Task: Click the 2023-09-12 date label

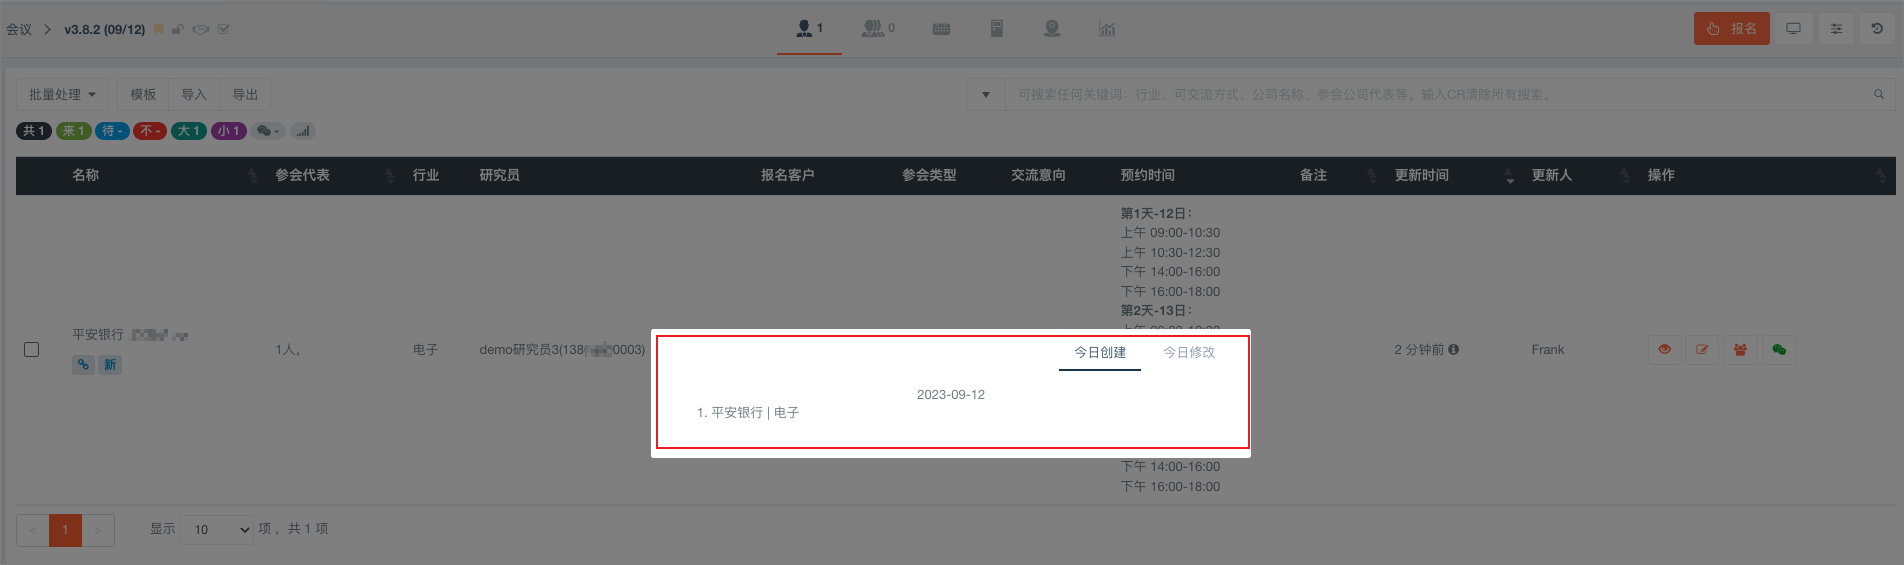Action: (951, 395)
